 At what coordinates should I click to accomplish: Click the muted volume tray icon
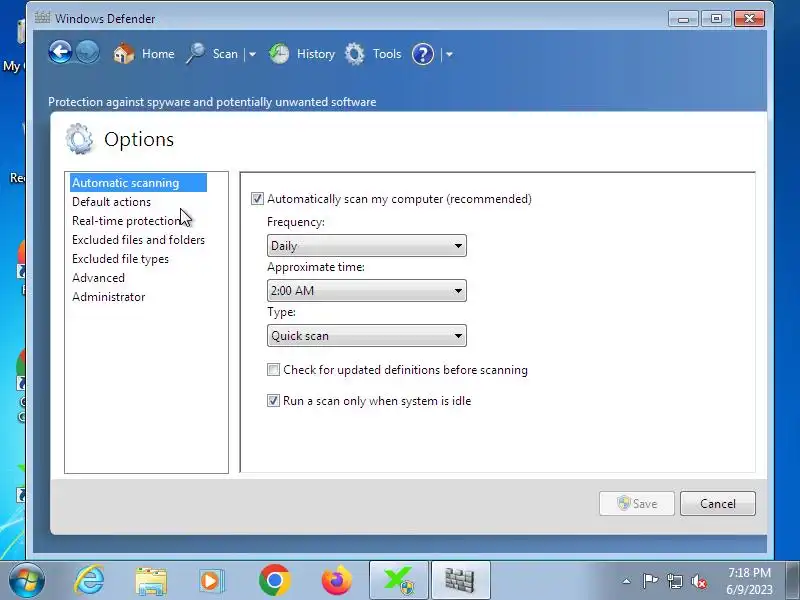(699, 581)
